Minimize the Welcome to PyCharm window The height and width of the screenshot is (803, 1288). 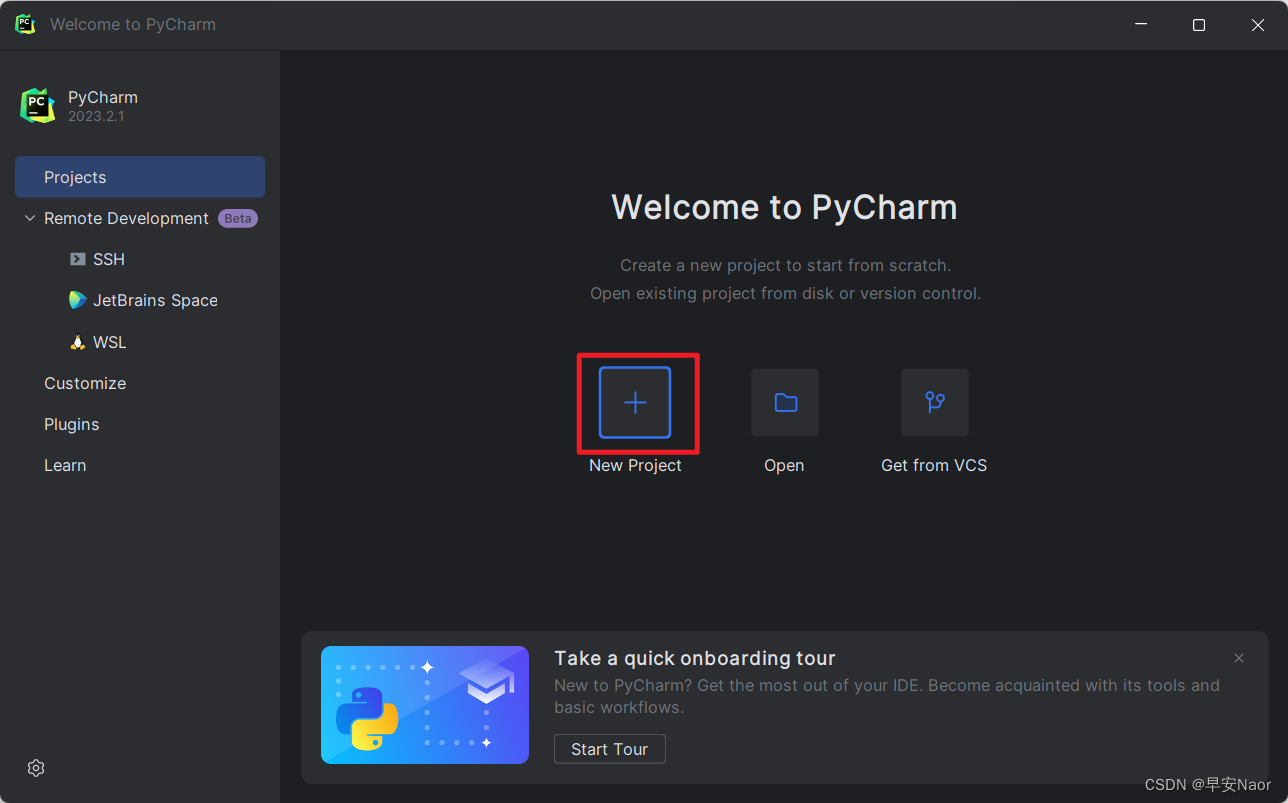[x=1140, y=25]
